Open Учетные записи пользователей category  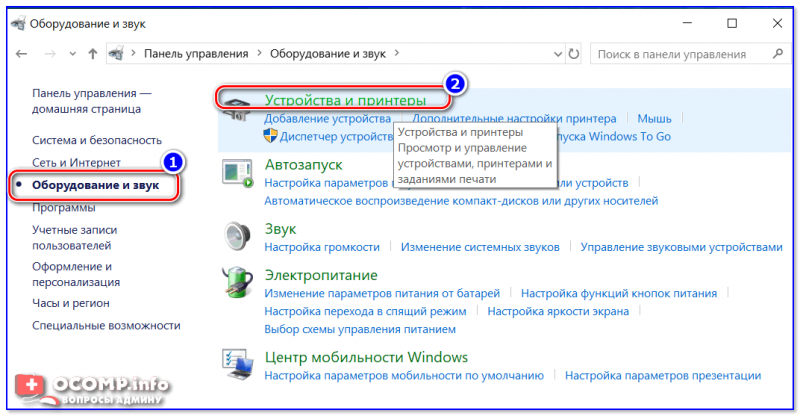click(74, 238)
